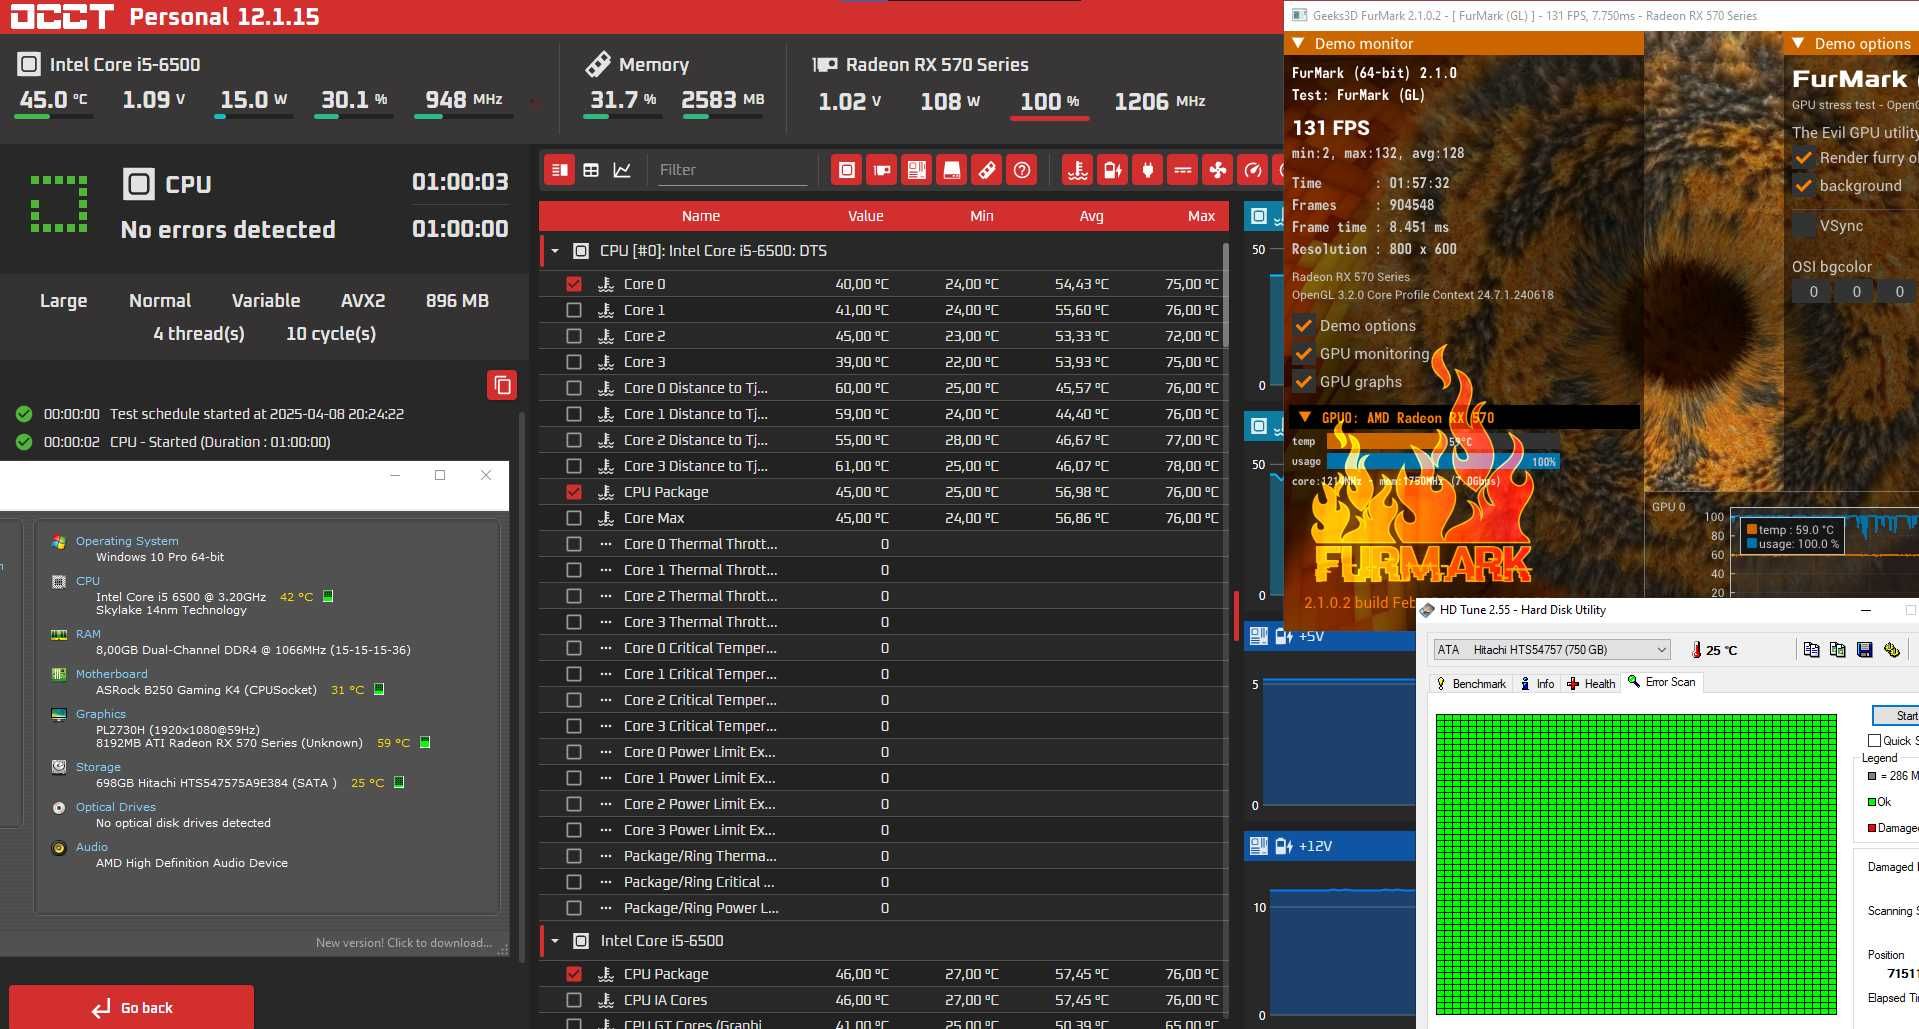Viewport: 1919px width, 1029px height.
Task: Toggle the fan sensor type filter
Action: tap(1218, 170)
